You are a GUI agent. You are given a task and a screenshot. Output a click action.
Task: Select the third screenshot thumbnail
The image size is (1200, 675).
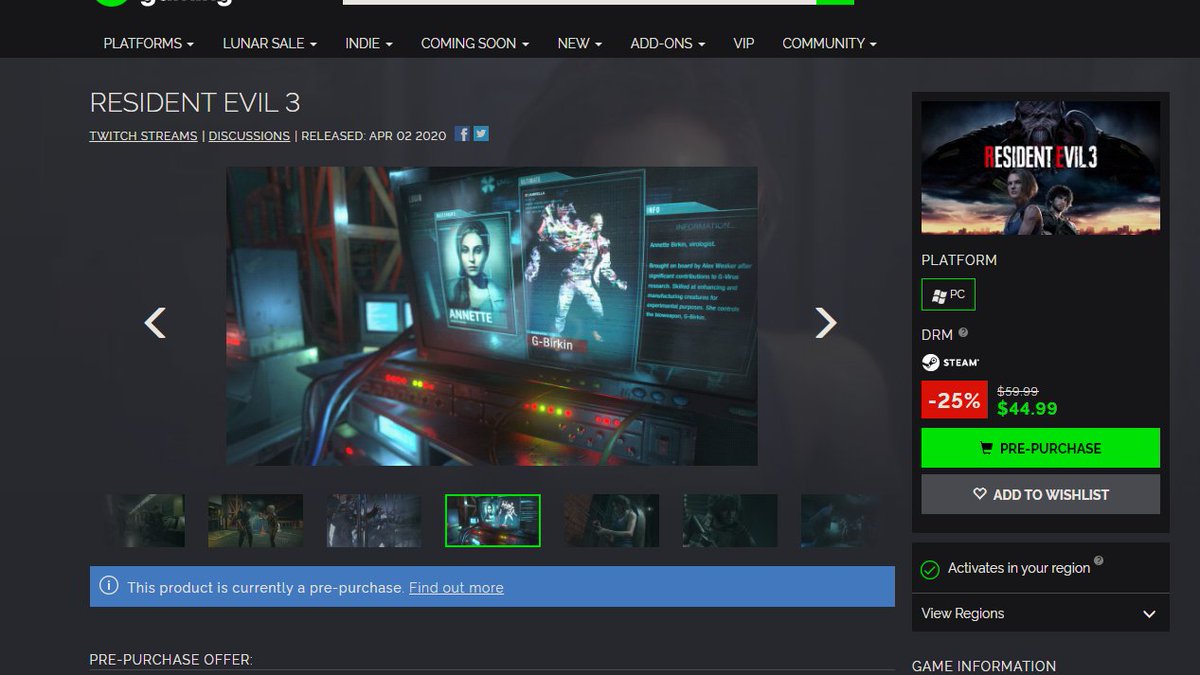click(x=373, y=520)
